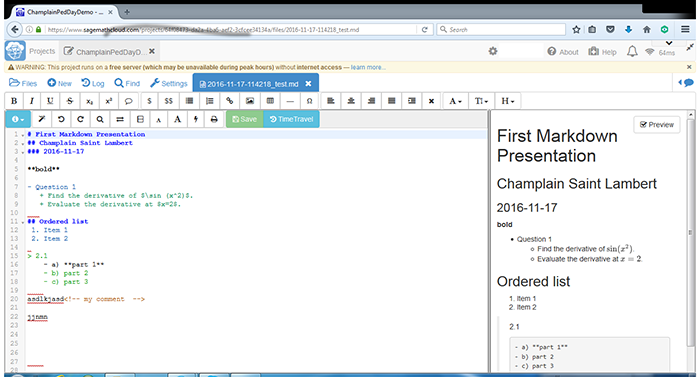Redo the last edit
Screen dimensions: 700x377
[80, 119]
